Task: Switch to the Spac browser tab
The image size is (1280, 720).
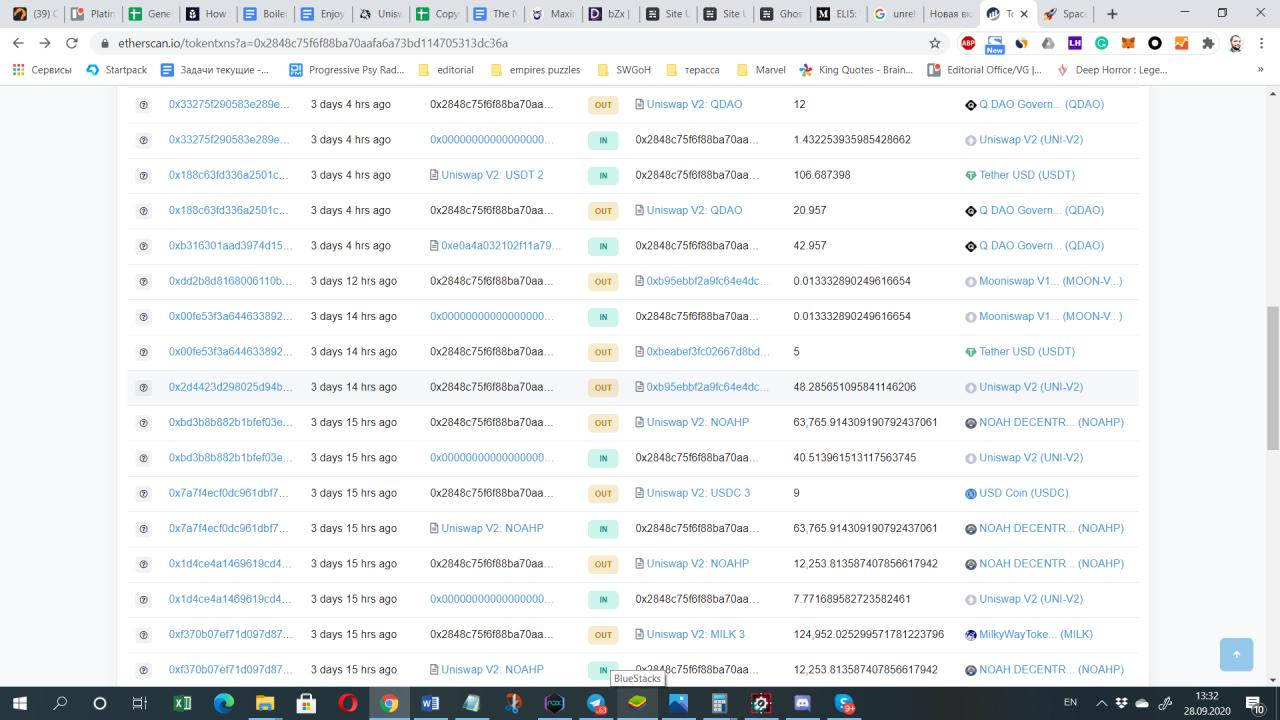Action: [1064, 14]
